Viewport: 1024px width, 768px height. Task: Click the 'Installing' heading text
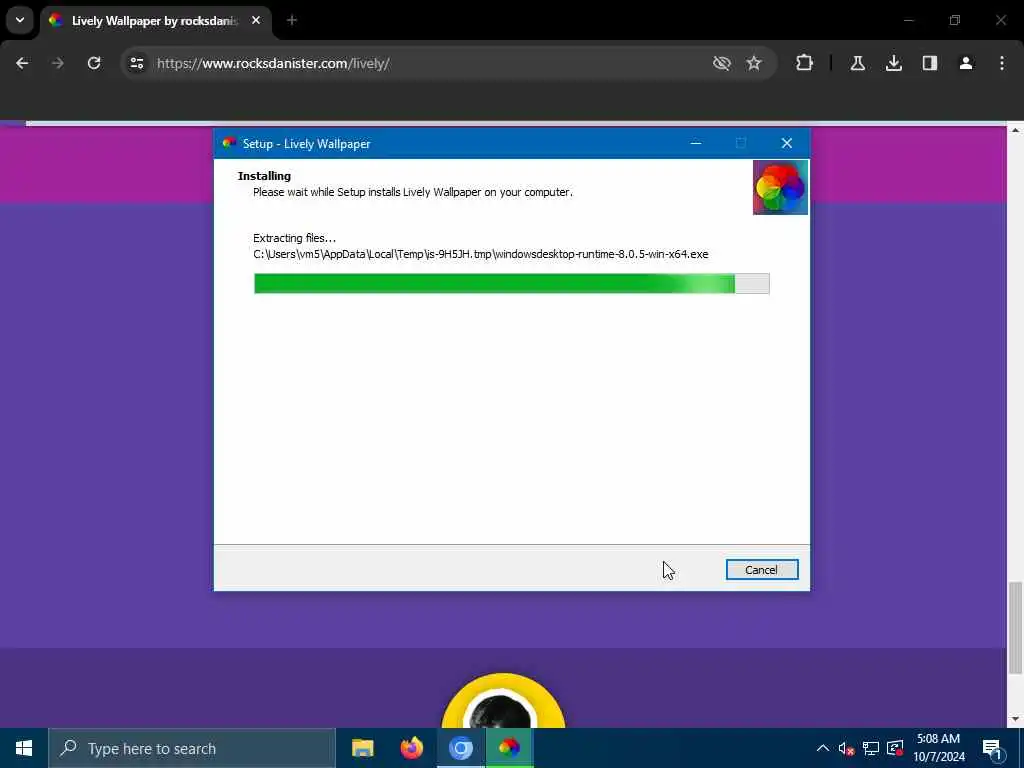tap(264, 176)
